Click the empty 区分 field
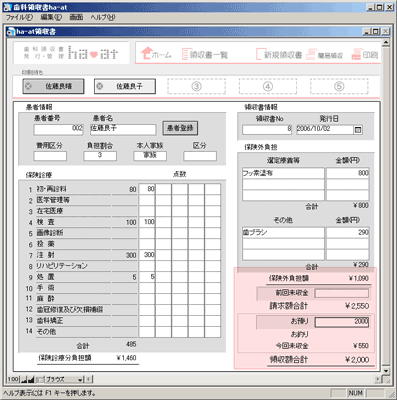This screenshot has height=400, width=397. (200, 156)
